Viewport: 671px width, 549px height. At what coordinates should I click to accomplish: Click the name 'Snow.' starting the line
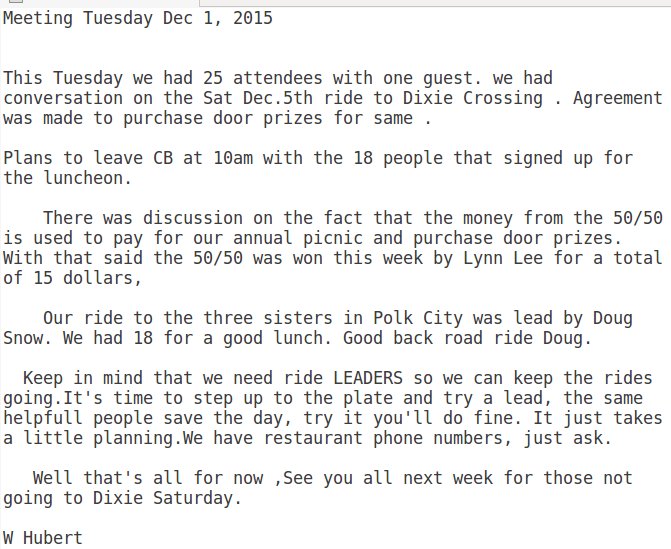click(27, 338)
